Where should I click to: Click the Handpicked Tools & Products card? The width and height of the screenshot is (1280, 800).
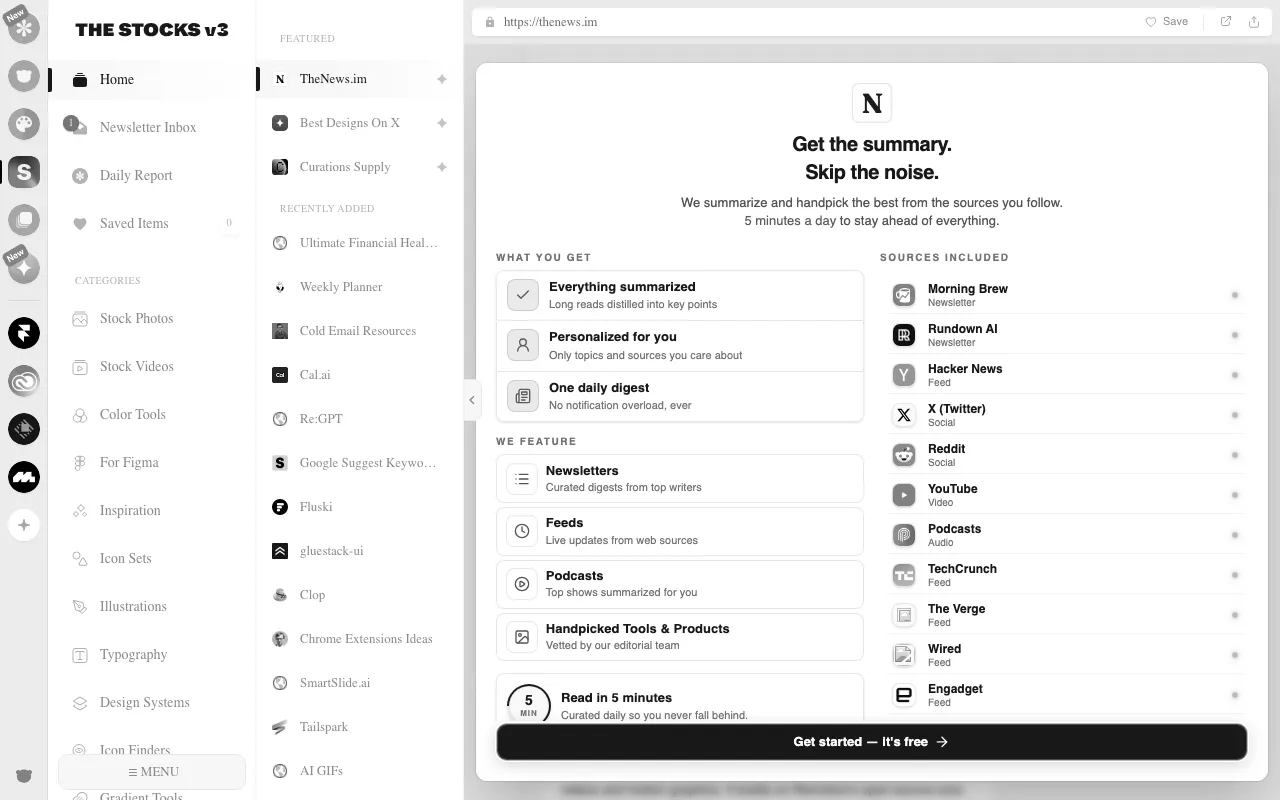680,637
